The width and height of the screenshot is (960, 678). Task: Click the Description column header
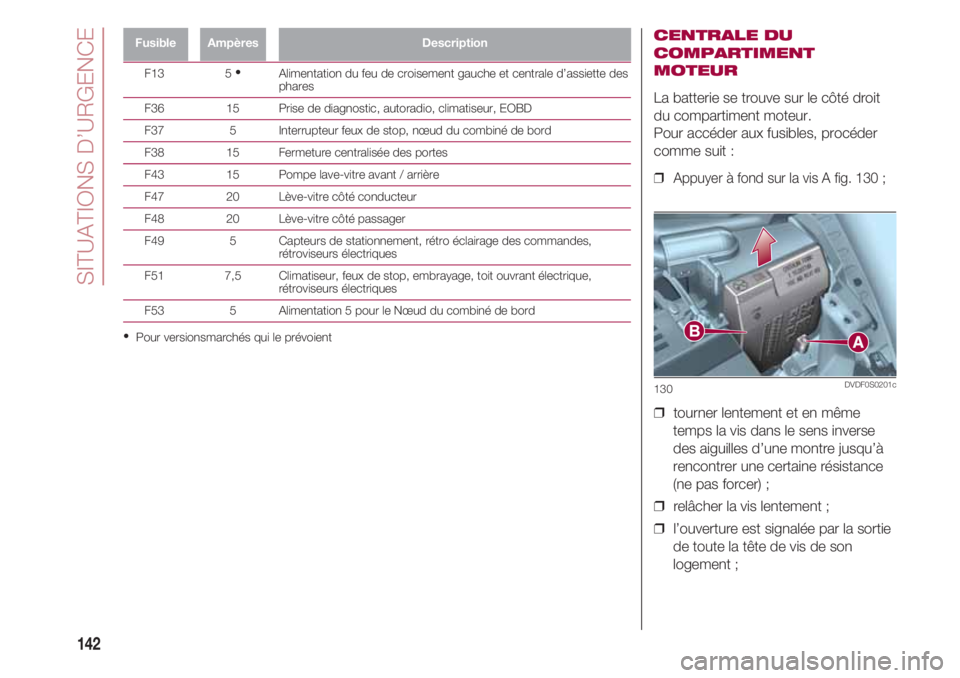454,43
